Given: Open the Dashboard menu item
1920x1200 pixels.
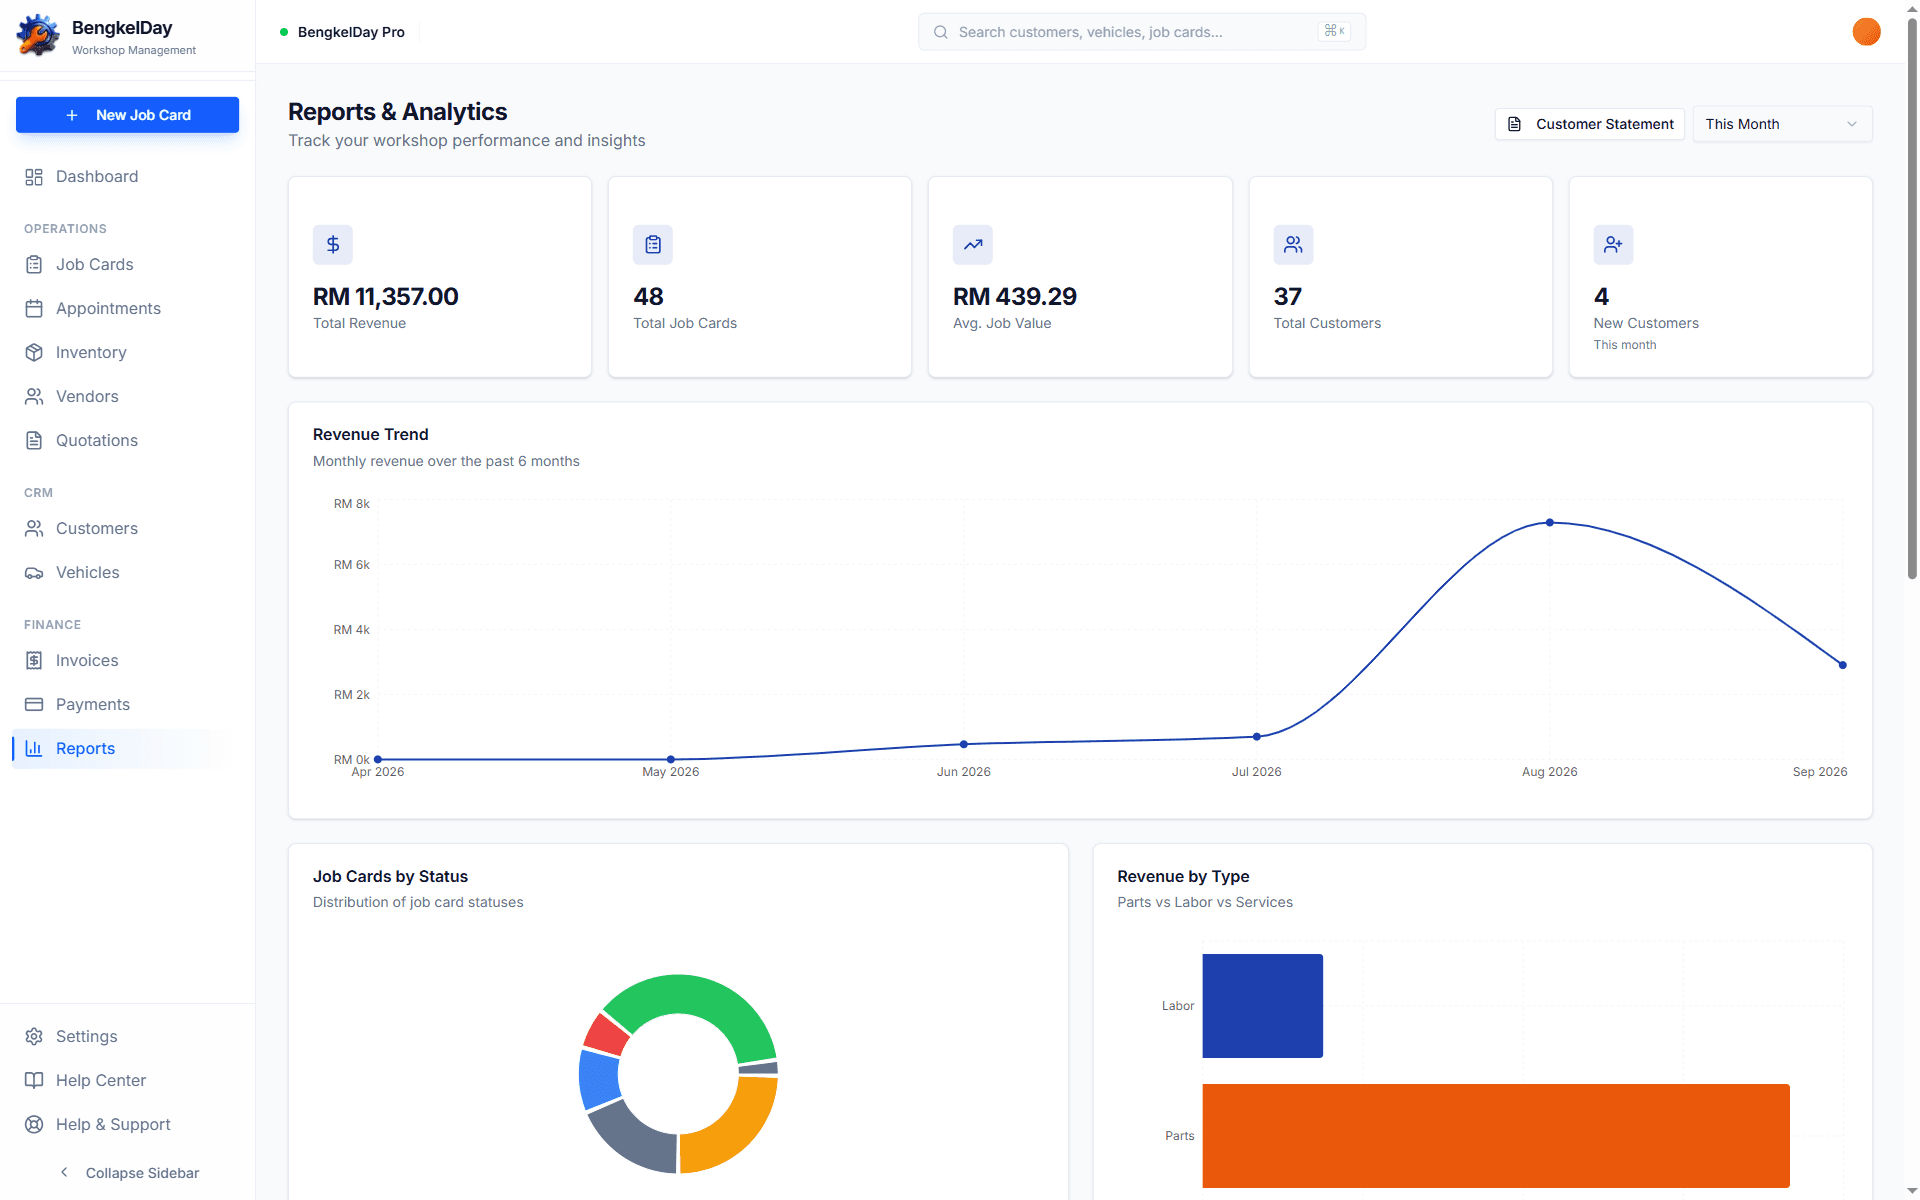Looking at the screenshot, I should pyautogui.click(x=128, y=177).
